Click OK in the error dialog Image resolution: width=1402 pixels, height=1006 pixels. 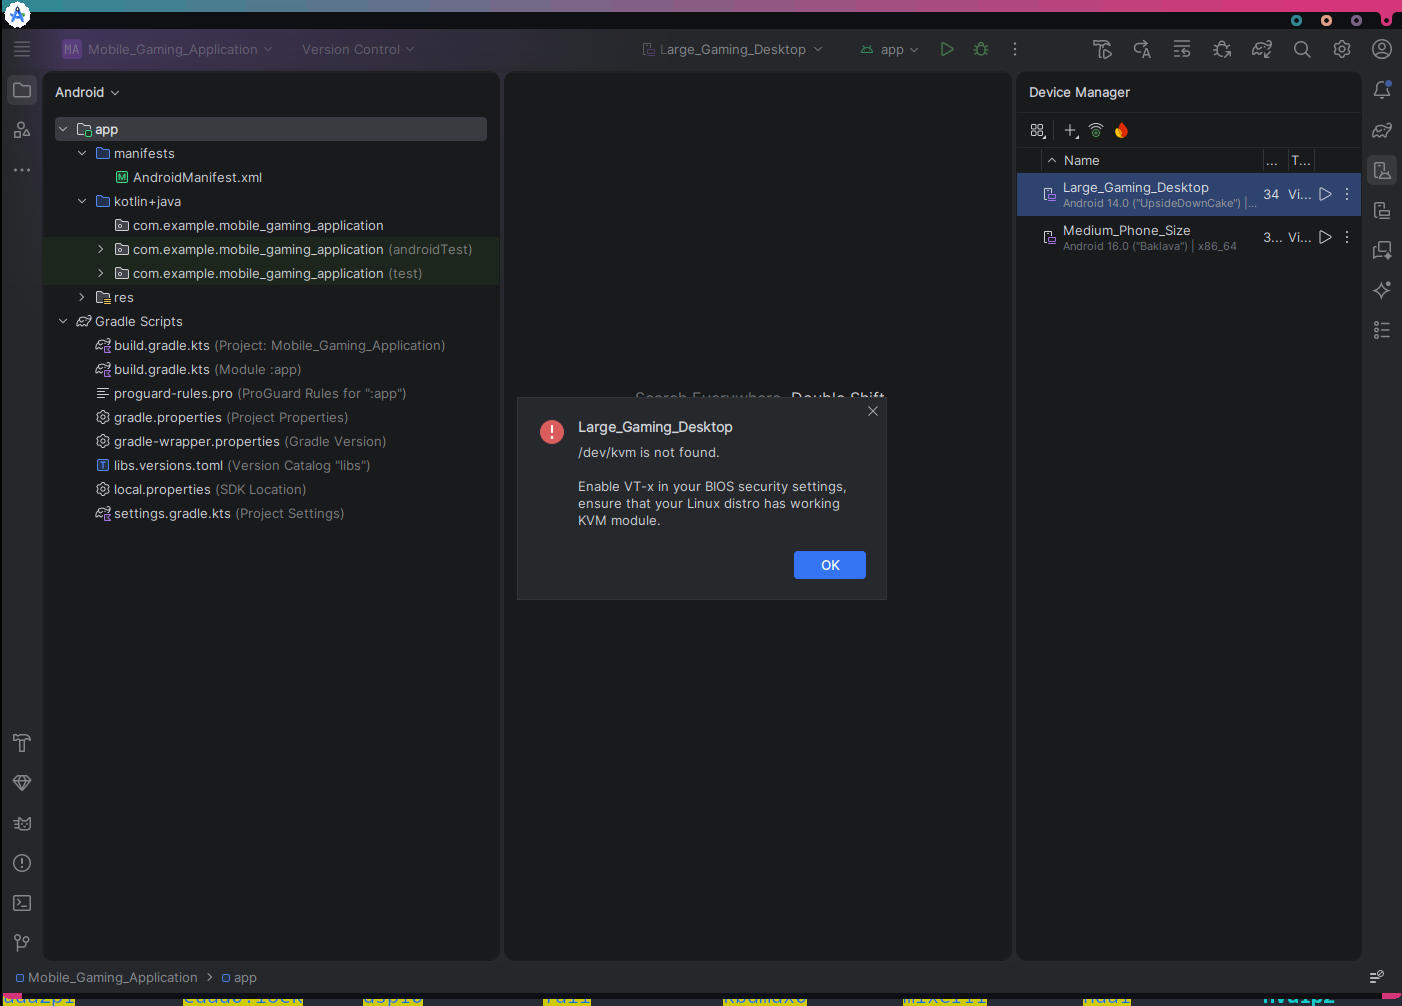pos(829,565)
